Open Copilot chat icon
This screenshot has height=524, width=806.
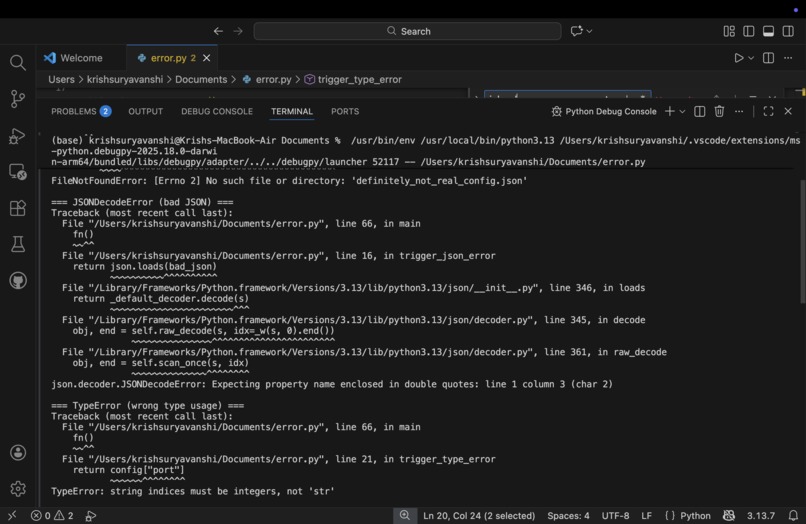tap(577, 31)
